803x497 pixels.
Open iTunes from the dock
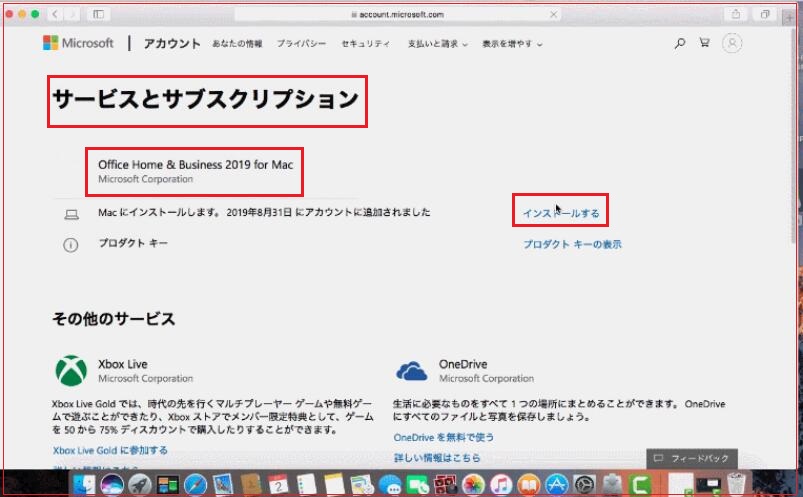coord(501,484)
